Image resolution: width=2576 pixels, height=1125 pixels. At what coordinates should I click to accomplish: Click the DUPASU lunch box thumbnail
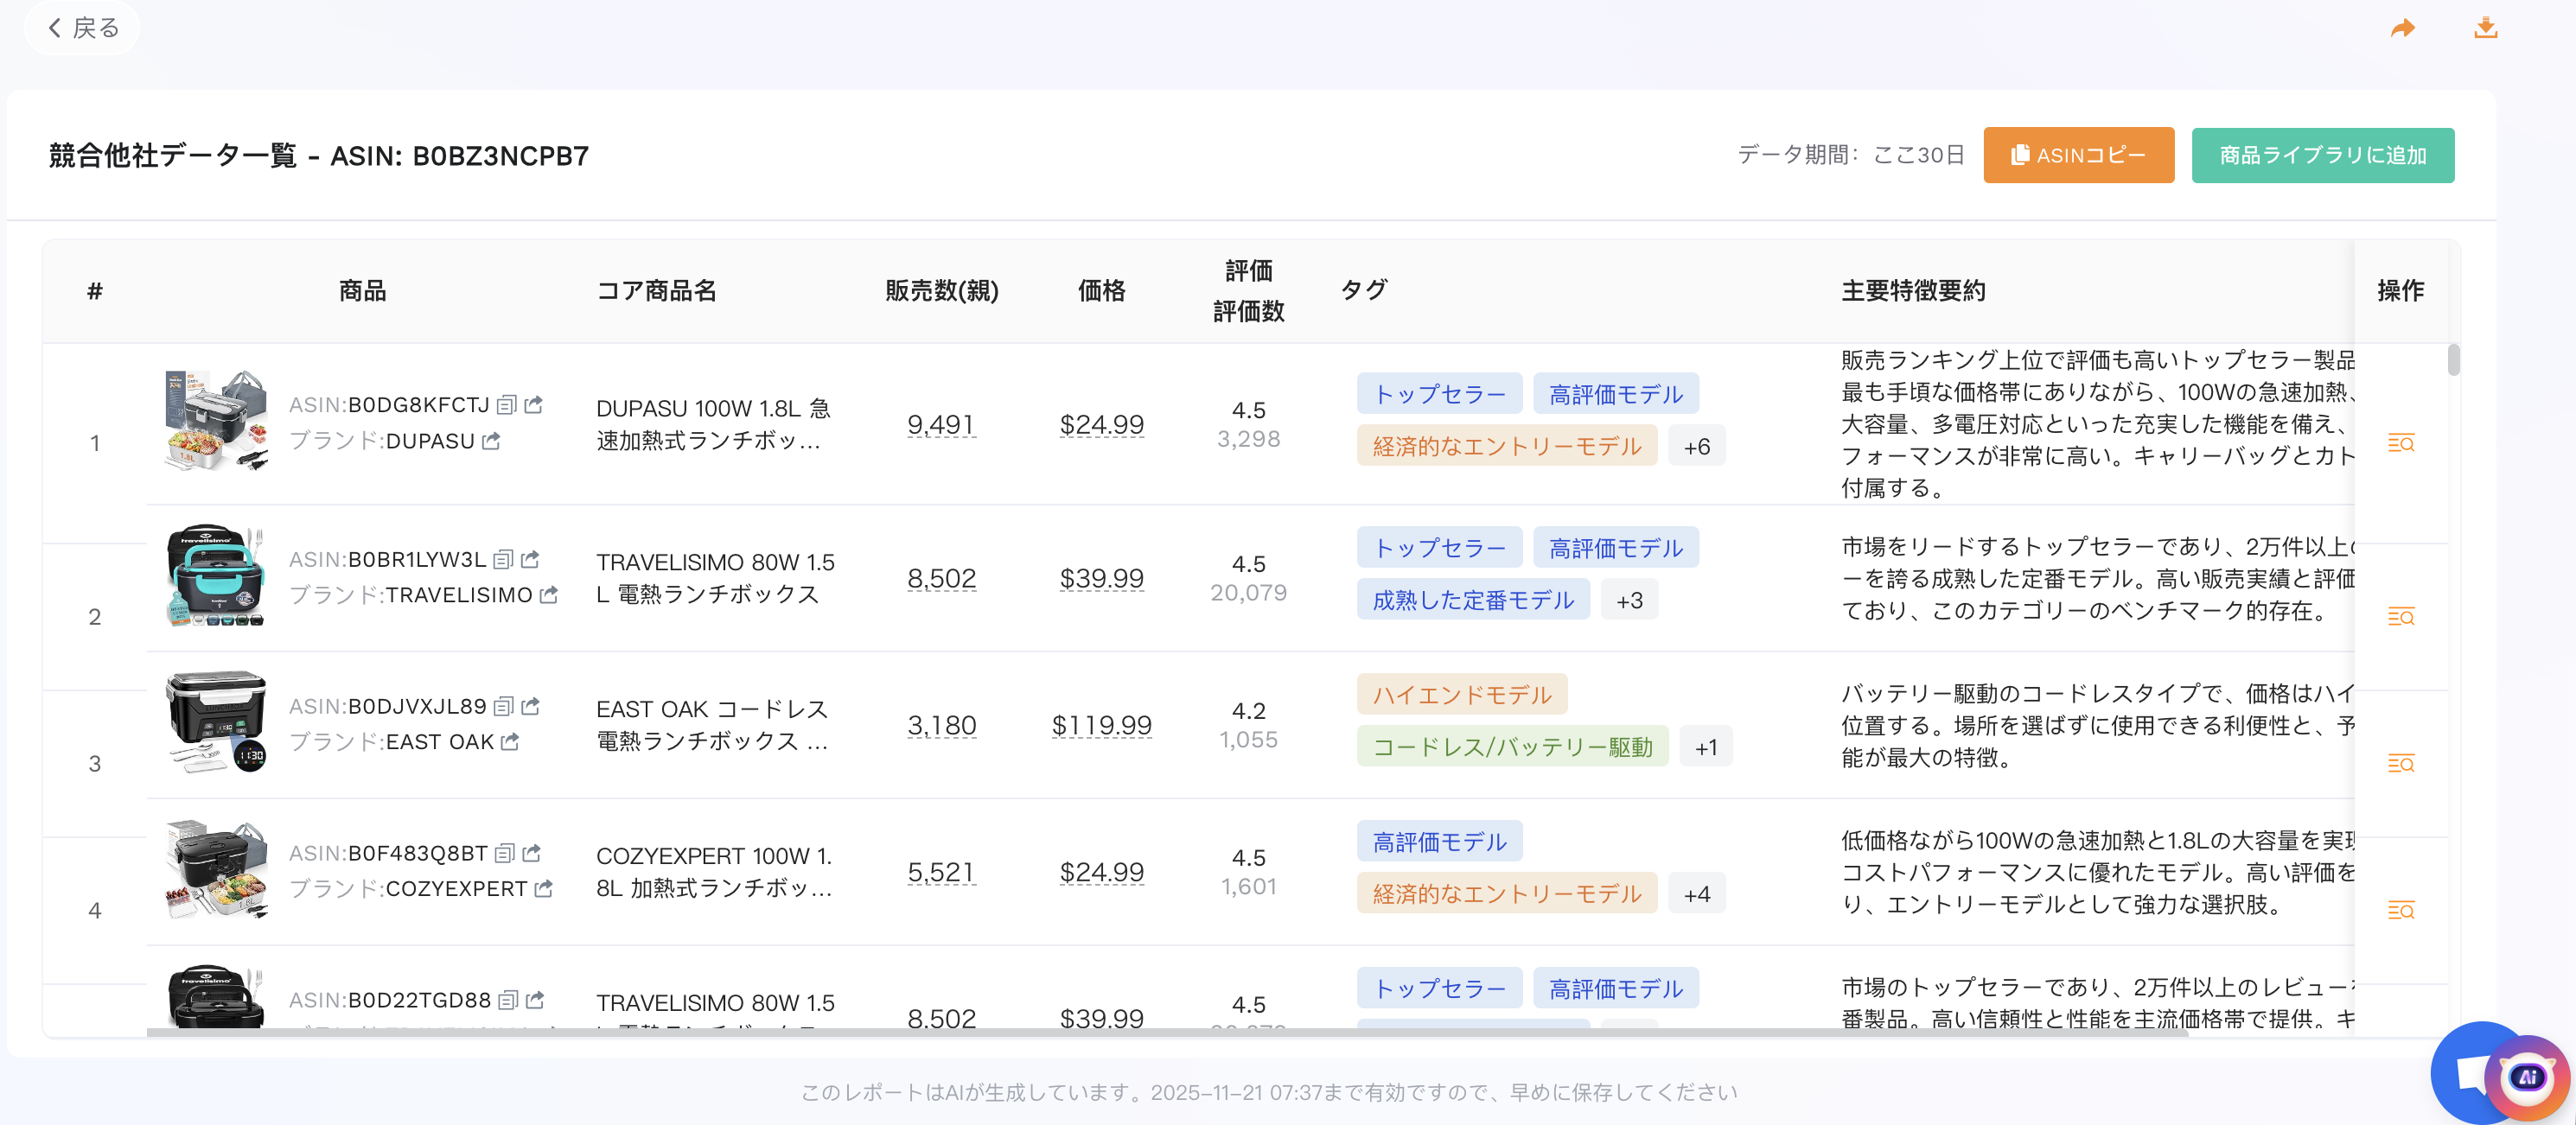tap(216, 420)
